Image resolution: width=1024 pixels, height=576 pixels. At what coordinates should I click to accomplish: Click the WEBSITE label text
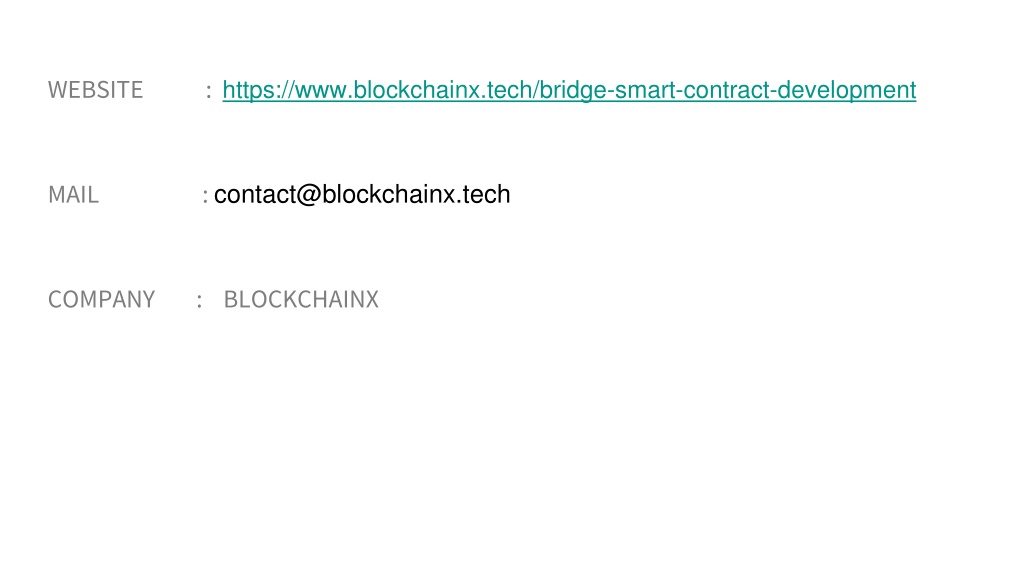(x=95, y=90)
